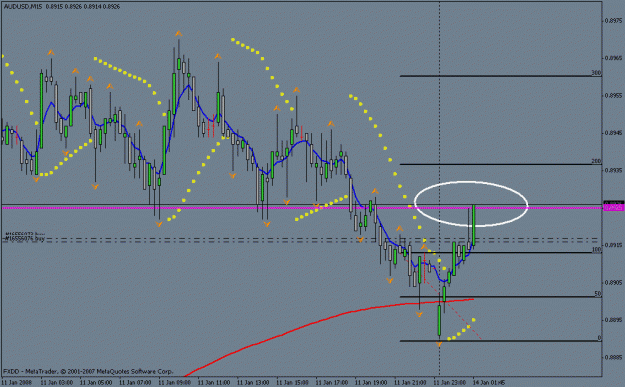Click the 14 Jan 01:45 time label
Viewport: 625px width, 387px height.
click(x=489, y=383)
